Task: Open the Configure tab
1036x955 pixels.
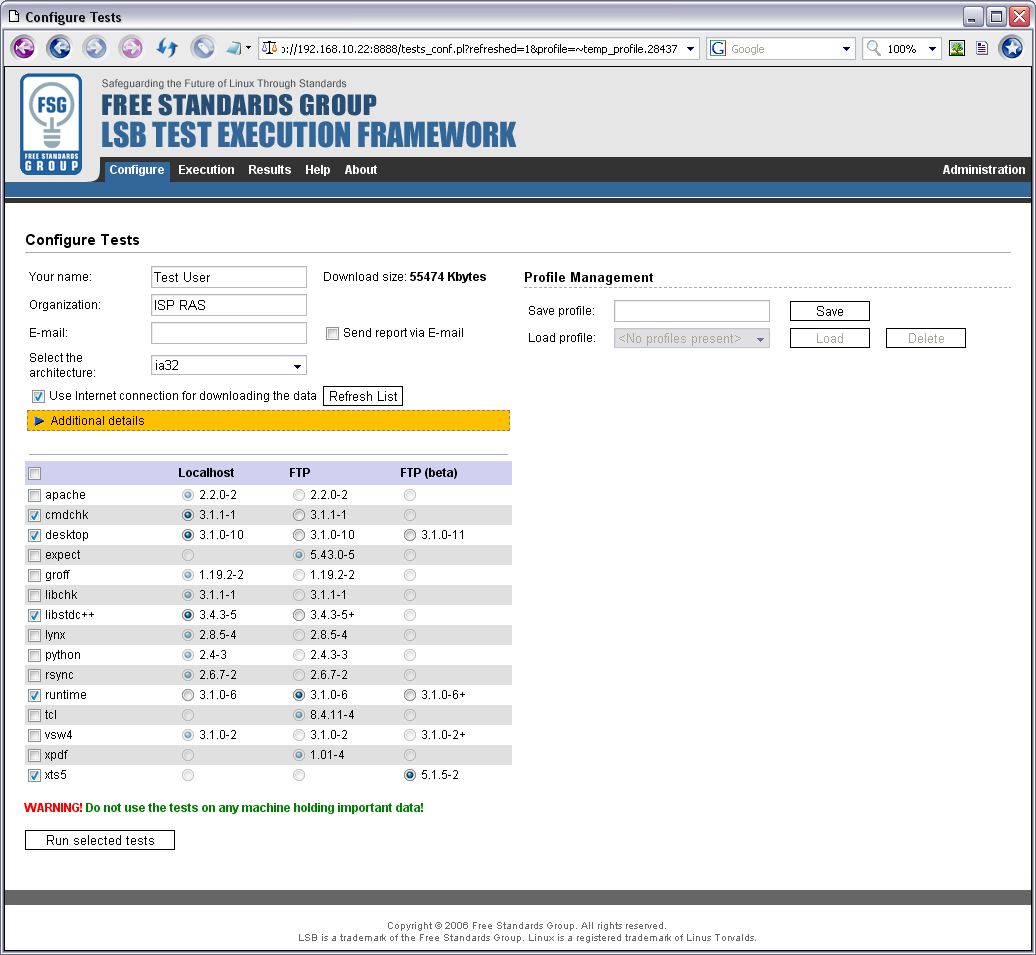Action: [x=137, y=170]
